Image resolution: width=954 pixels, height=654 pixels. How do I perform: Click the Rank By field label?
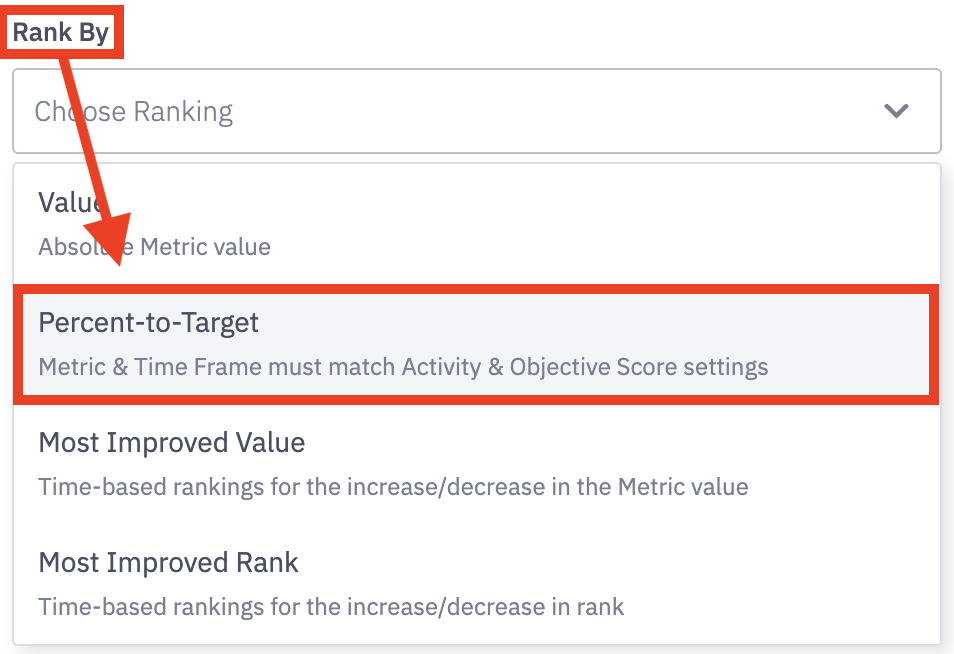(x=61, y=35)
